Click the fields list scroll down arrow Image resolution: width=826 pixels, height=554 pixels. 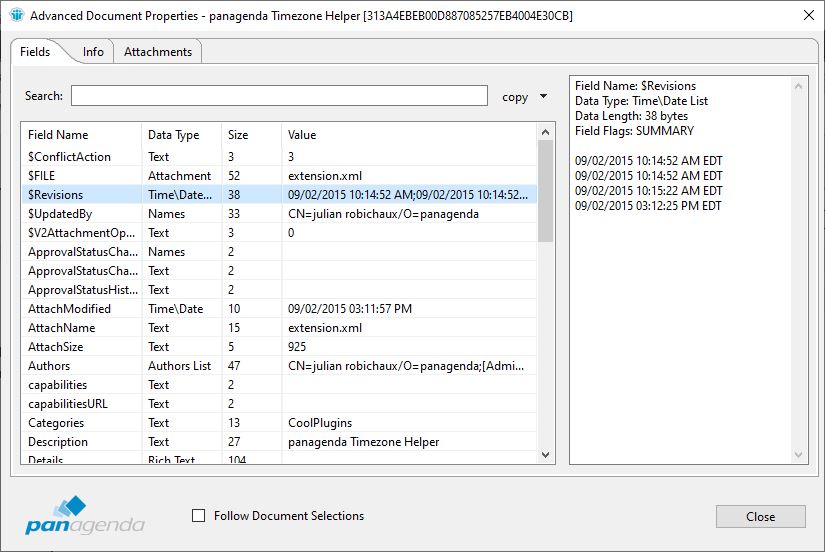click(545, 454)
